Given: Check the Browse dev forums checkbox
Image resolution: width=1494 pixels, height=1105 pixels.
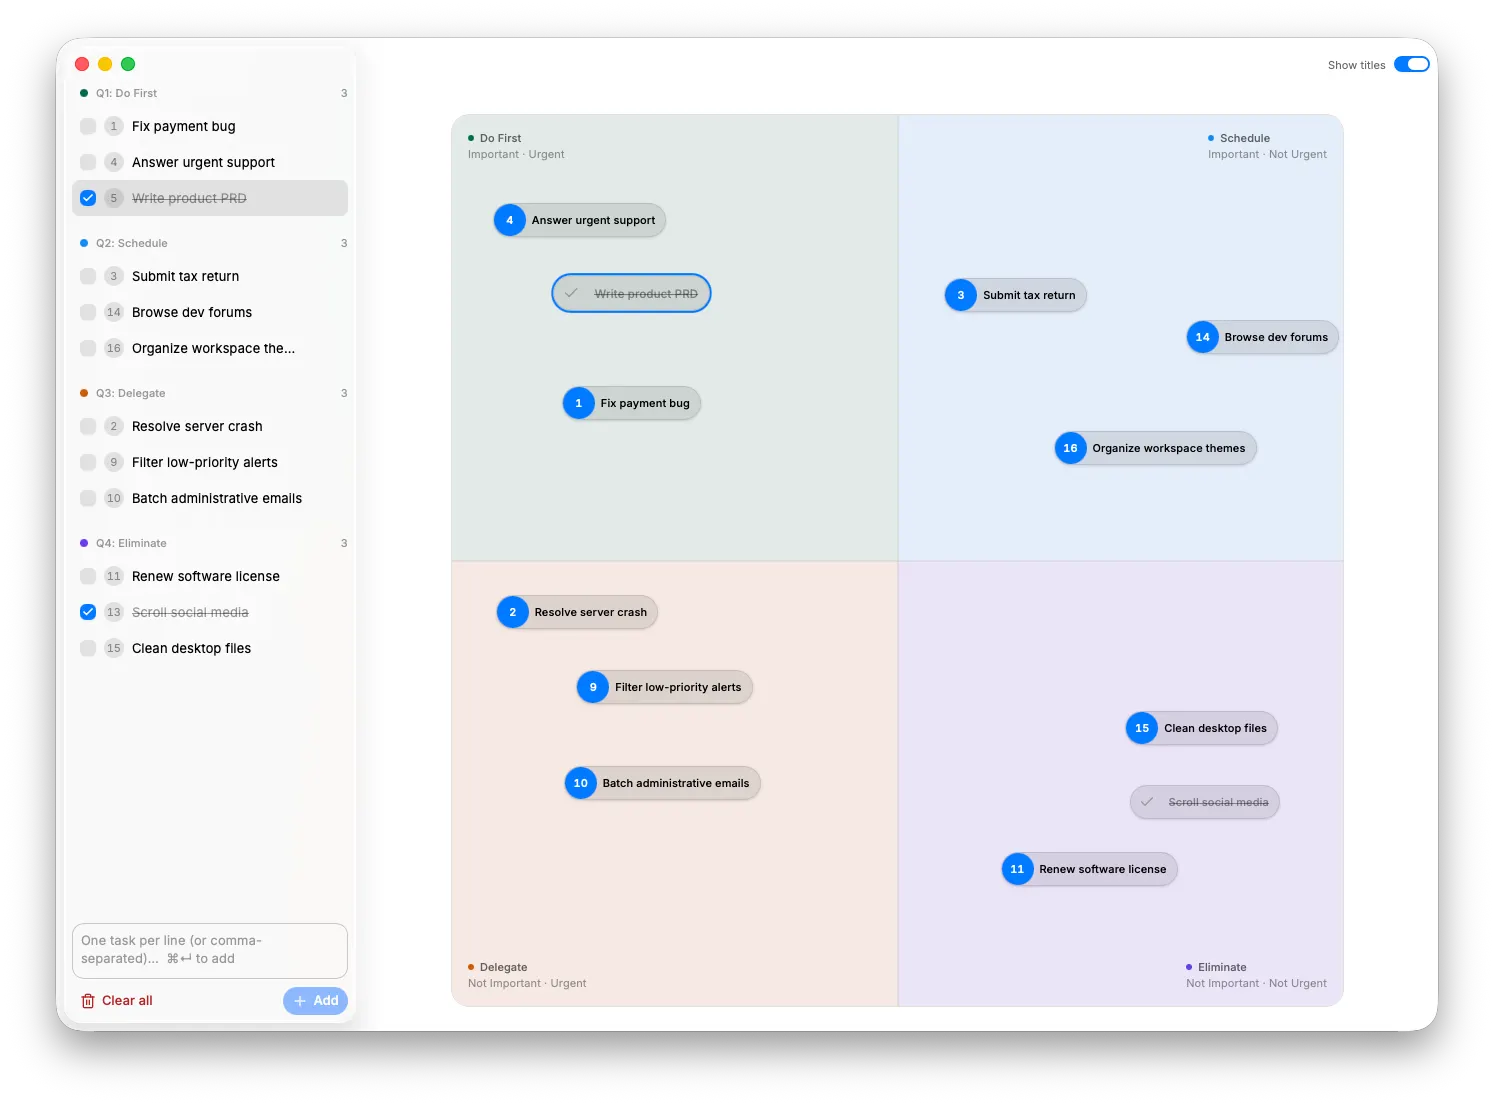Looking at the screenshot, I should point(88,312).
